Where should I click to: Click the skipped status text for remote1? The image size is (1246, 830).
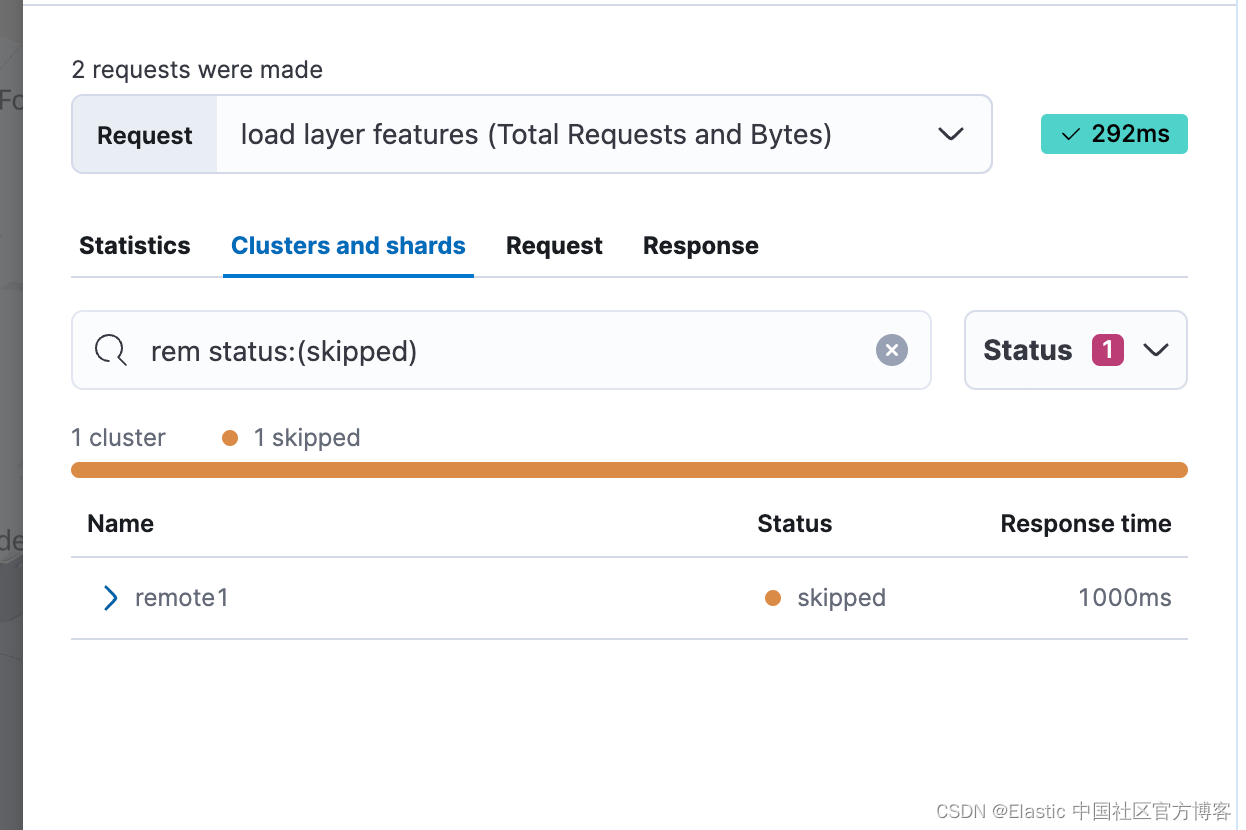click(x=840, y=597)
